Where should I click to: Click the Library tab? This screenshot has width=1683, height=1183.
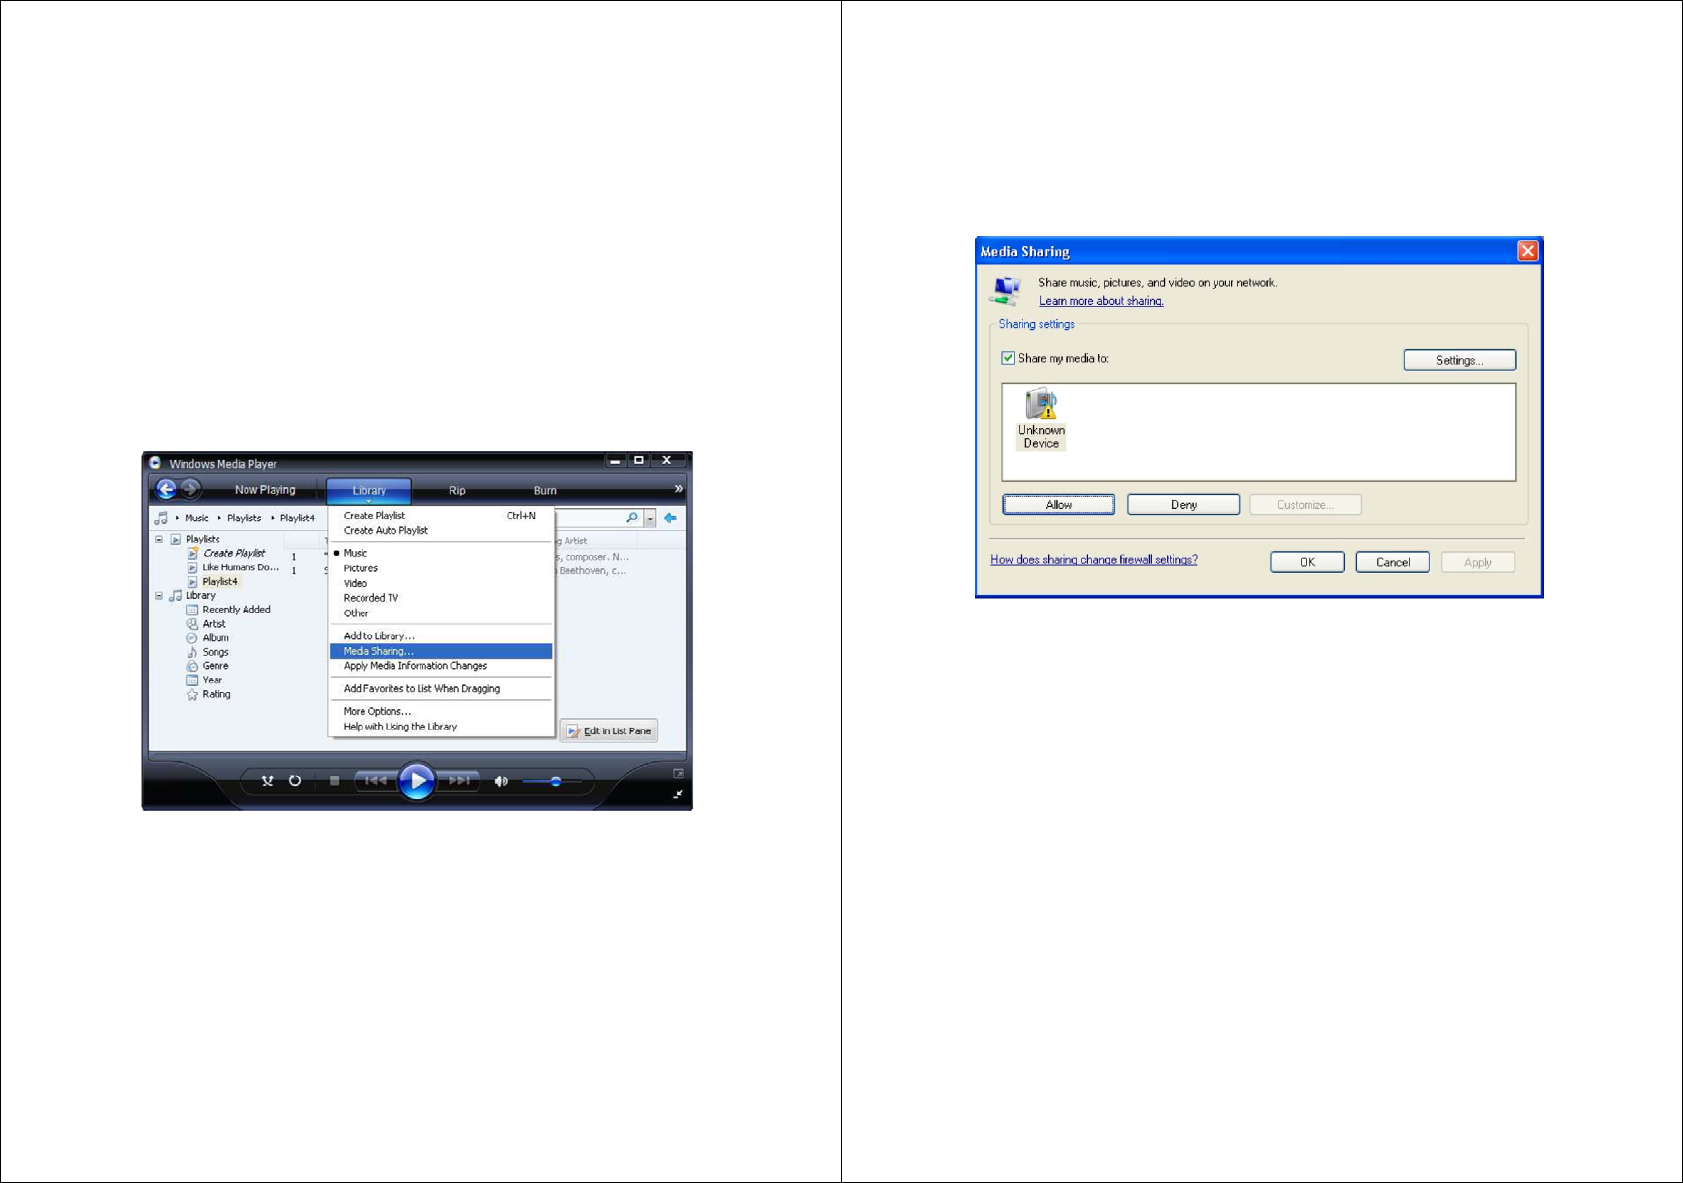coord(369,491)
